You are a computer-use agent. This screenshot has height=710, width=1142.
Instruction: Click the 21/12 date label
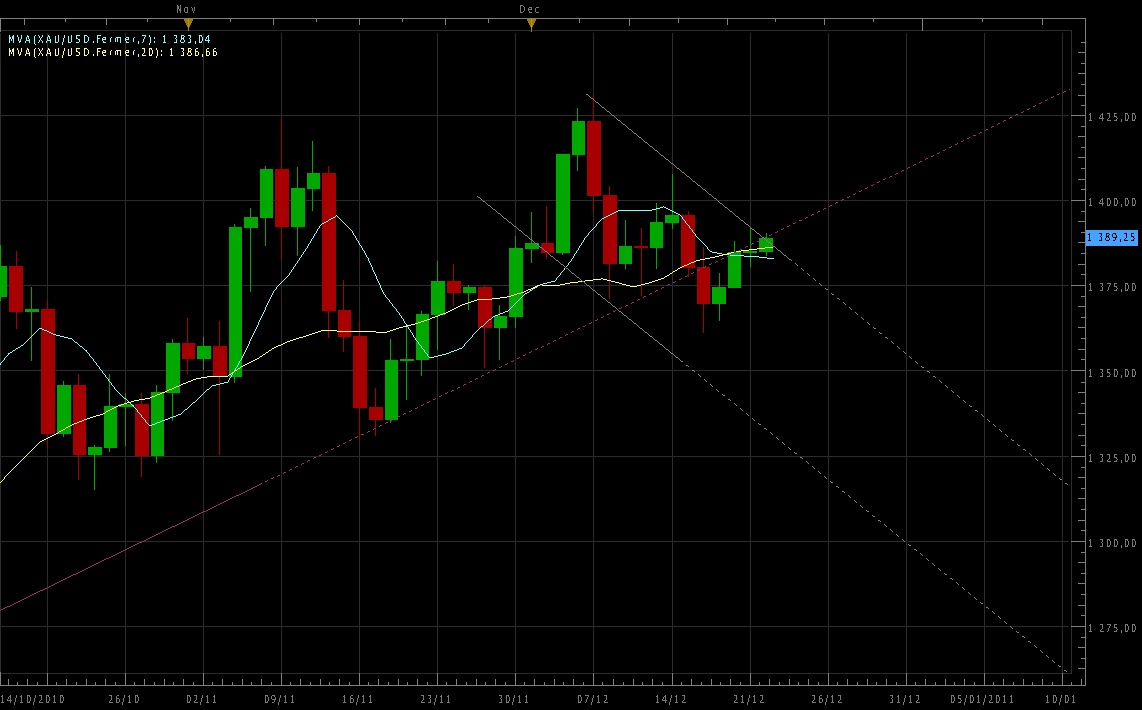coord(749,698)
